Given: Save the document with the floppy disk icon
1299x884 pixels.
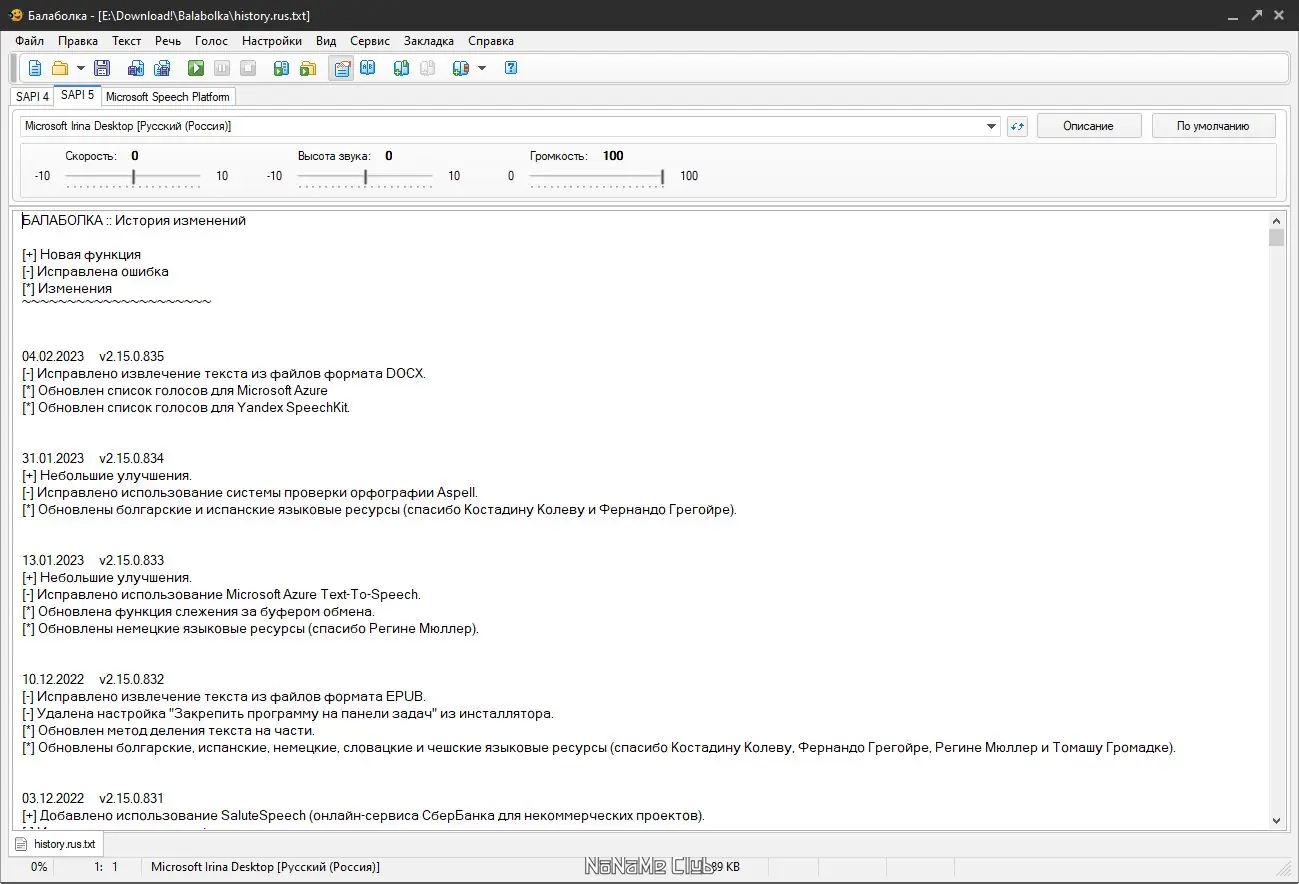Looking at the screenshot, I should pyautogui.click(x=102, y=68).
